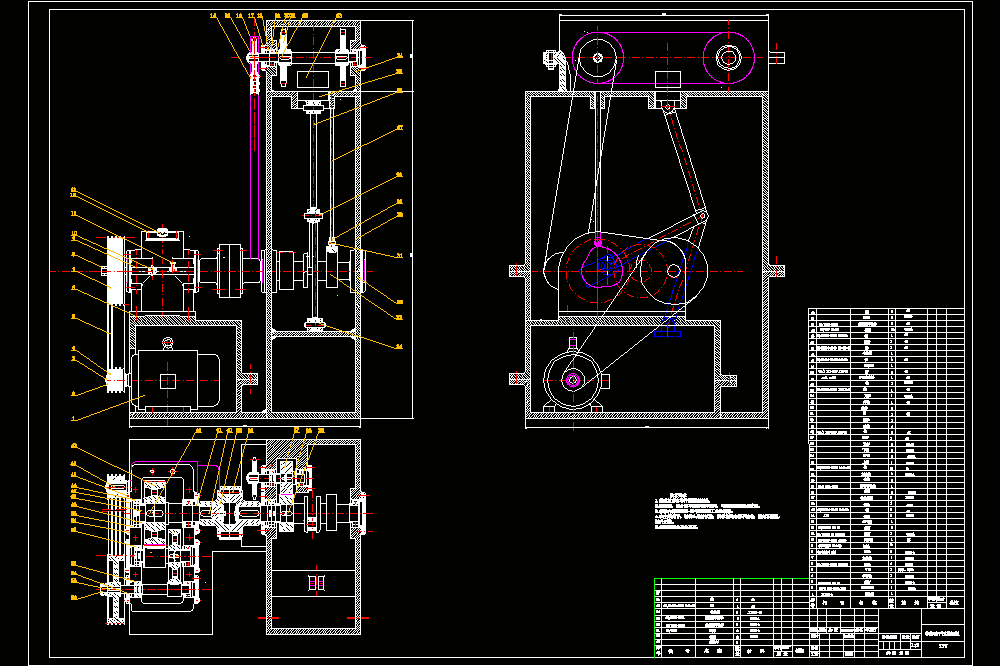Select the small motor pulley below the belt
Screen dimensions: 1000x666
[x=115, y=381]
